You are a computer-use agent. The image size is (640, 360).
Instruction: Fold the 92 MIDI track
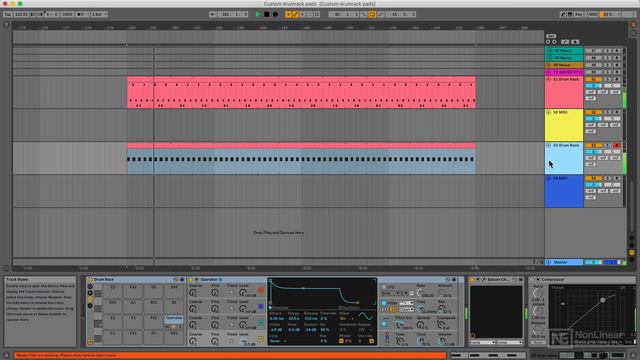point(549,112)
